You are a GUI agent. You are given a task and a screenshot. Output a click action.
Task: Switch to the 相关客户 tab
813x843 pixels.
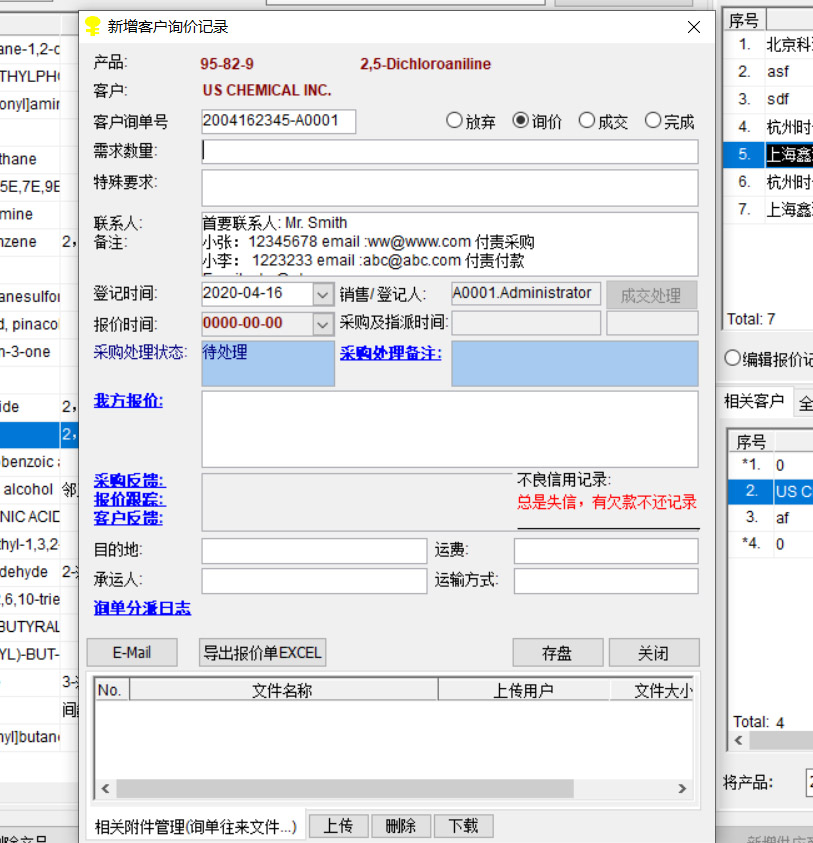(753, 401)
